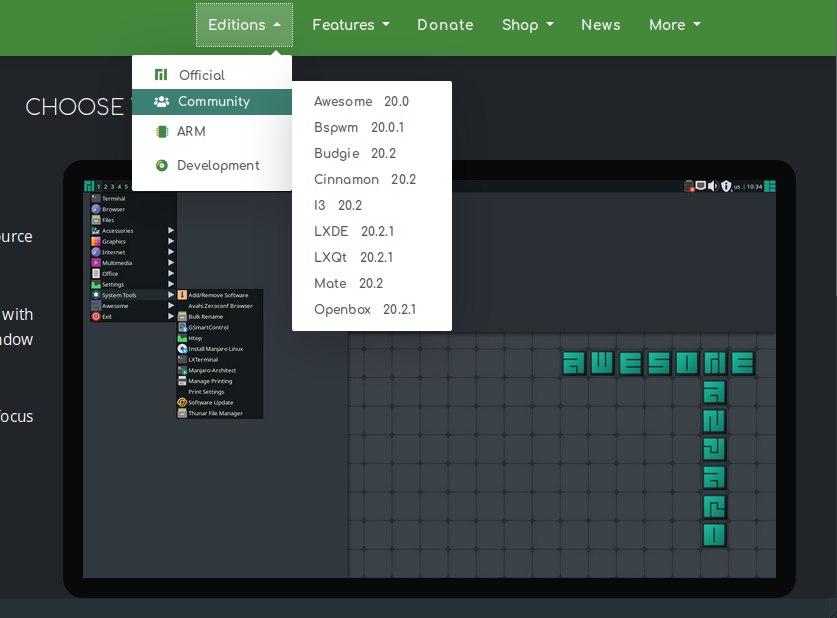
Task: Click the Manjaro logo icon beside Official
Action: pyautogui.click(x=161, y=74)
